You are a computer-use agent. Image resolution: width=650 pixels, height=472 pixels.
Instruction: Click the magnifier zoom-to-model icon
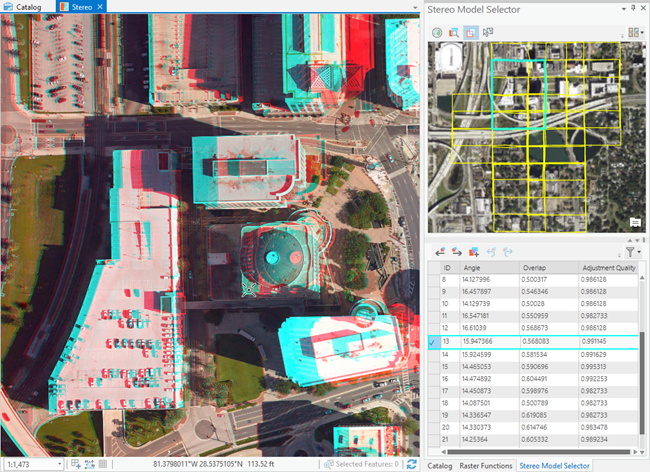click(x=454, y=33)
